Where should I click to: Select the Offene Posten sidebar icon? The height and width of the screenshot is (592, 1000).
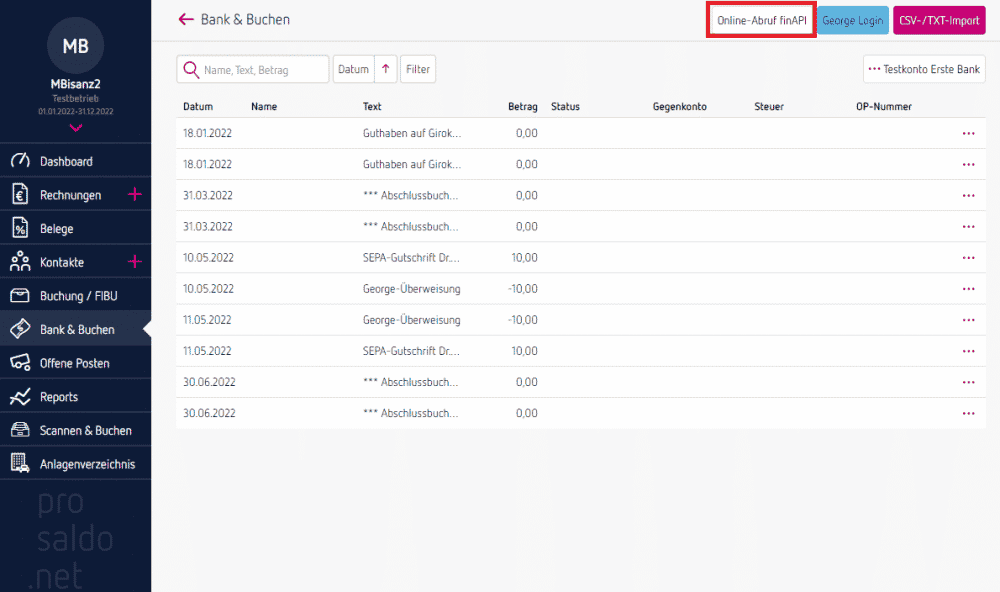tap(20, 363)
